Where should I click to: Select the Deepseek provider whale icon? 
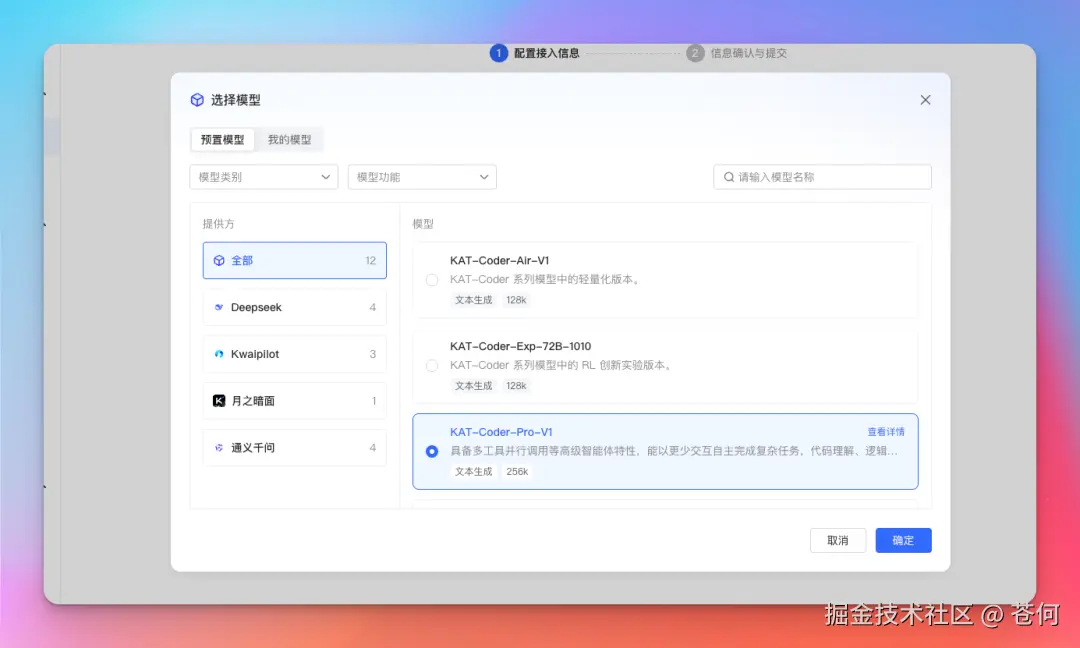tap(219, 307)
